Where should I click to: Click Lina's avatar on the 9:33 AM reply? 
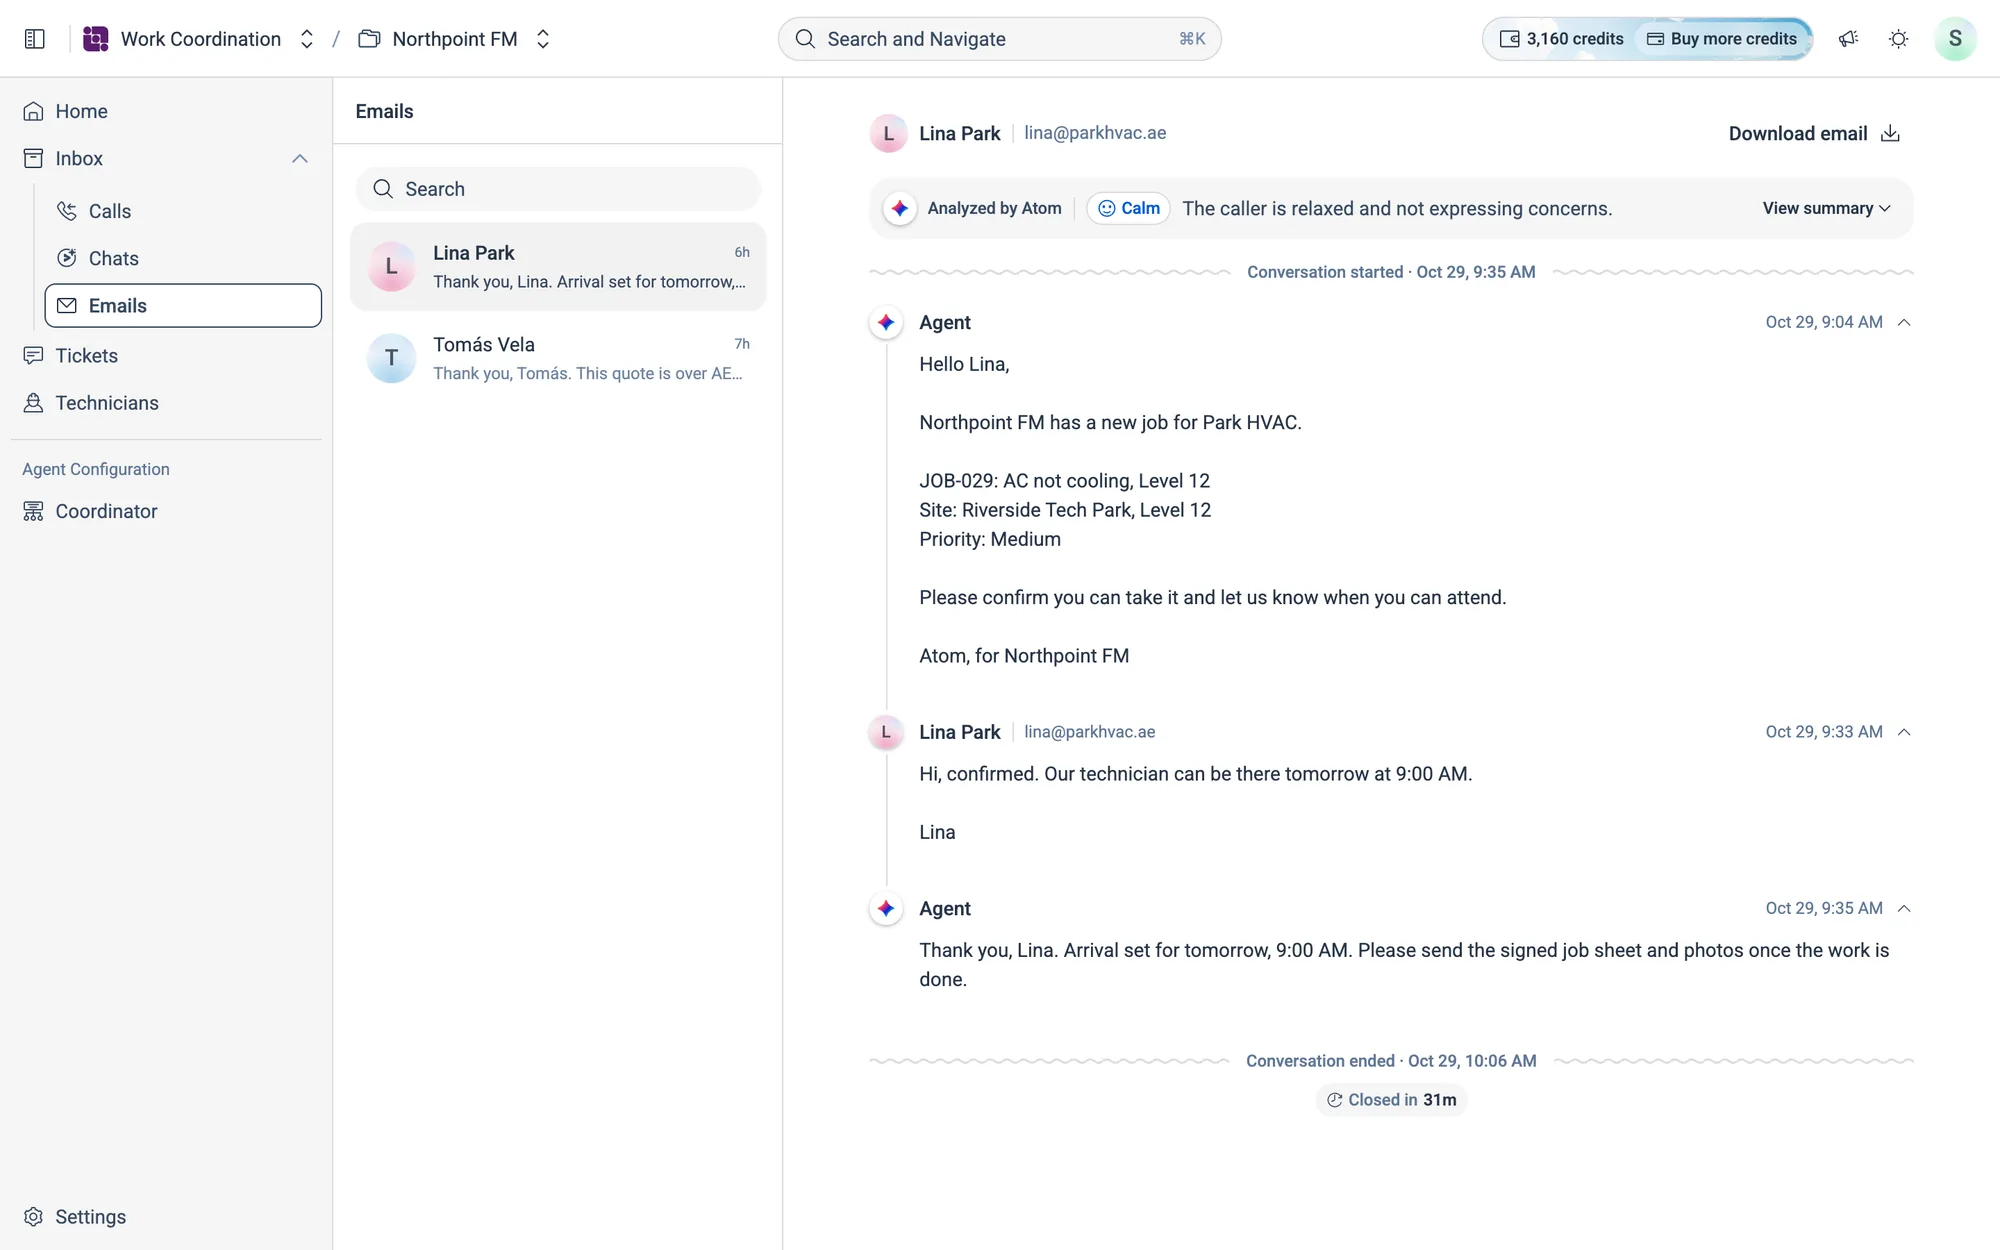(886, 732)
